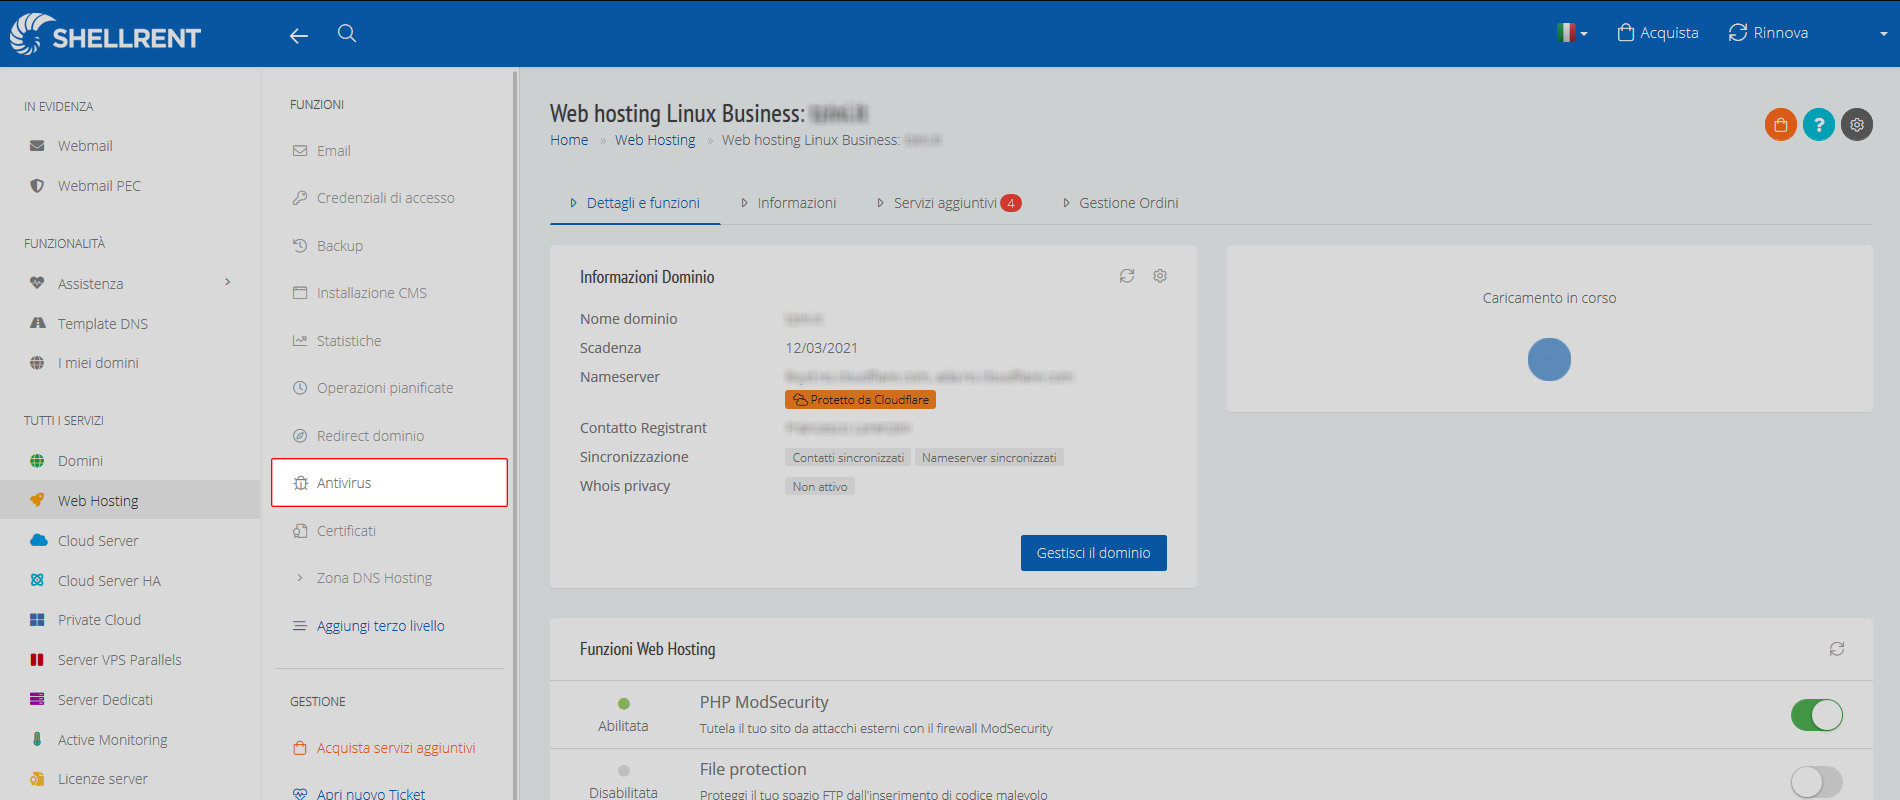Image resolution: width=1900 pixels, height=800 pixels.
Task: Click the Nameserver sincronizzati badge
Action: point(989,458)
